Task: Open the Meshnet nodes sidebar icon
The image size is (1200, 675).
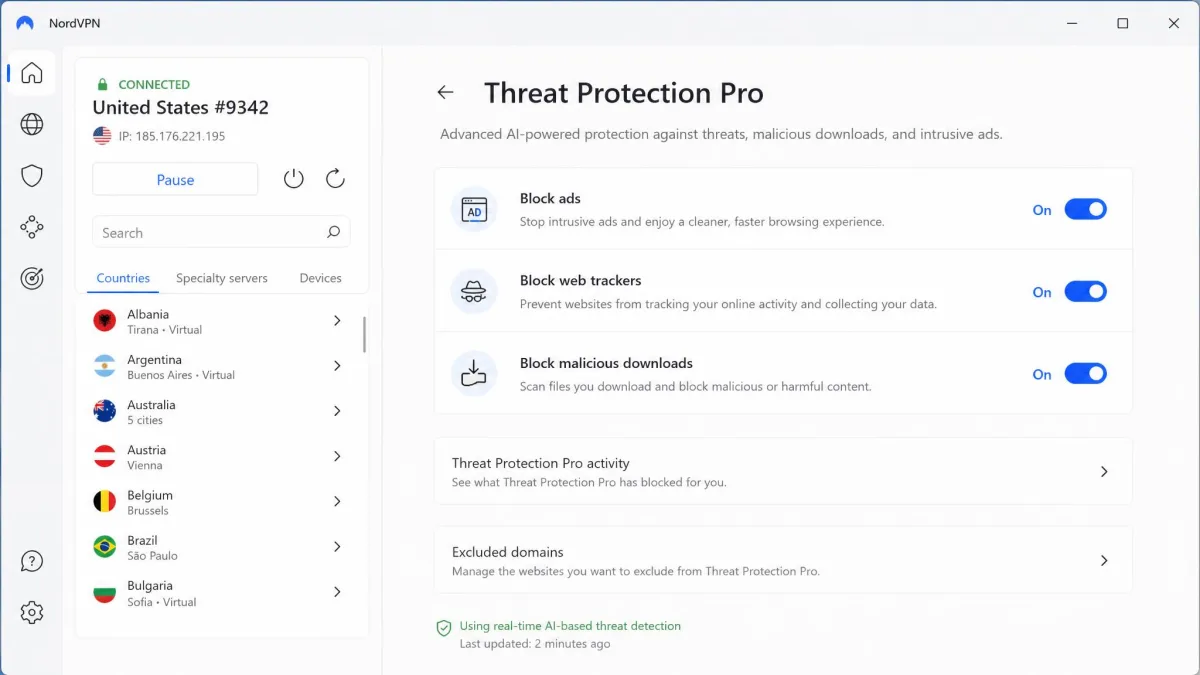Action: click(x=32, y=227)
